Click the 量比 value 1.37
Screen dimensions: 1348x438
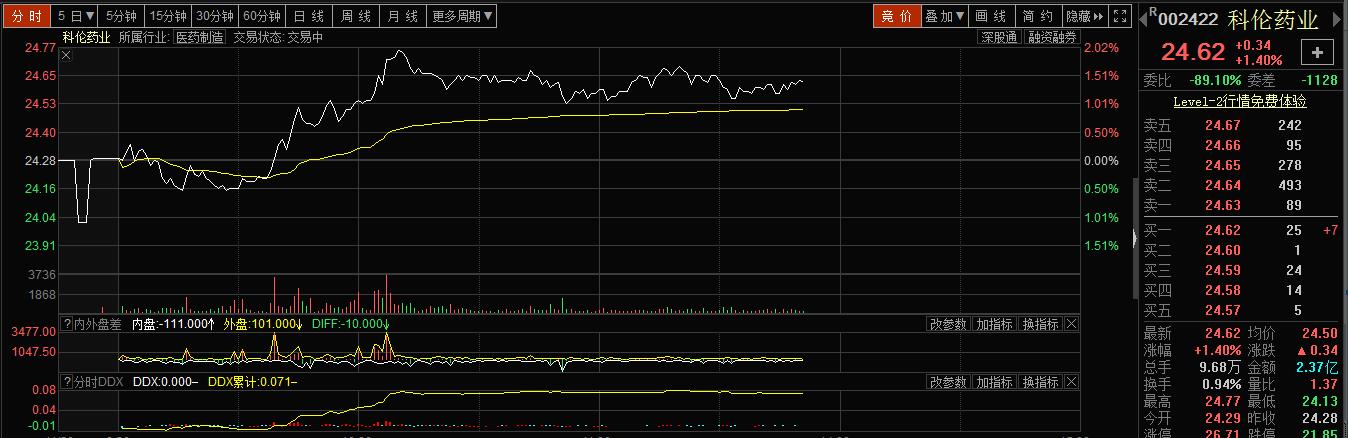1324,384
